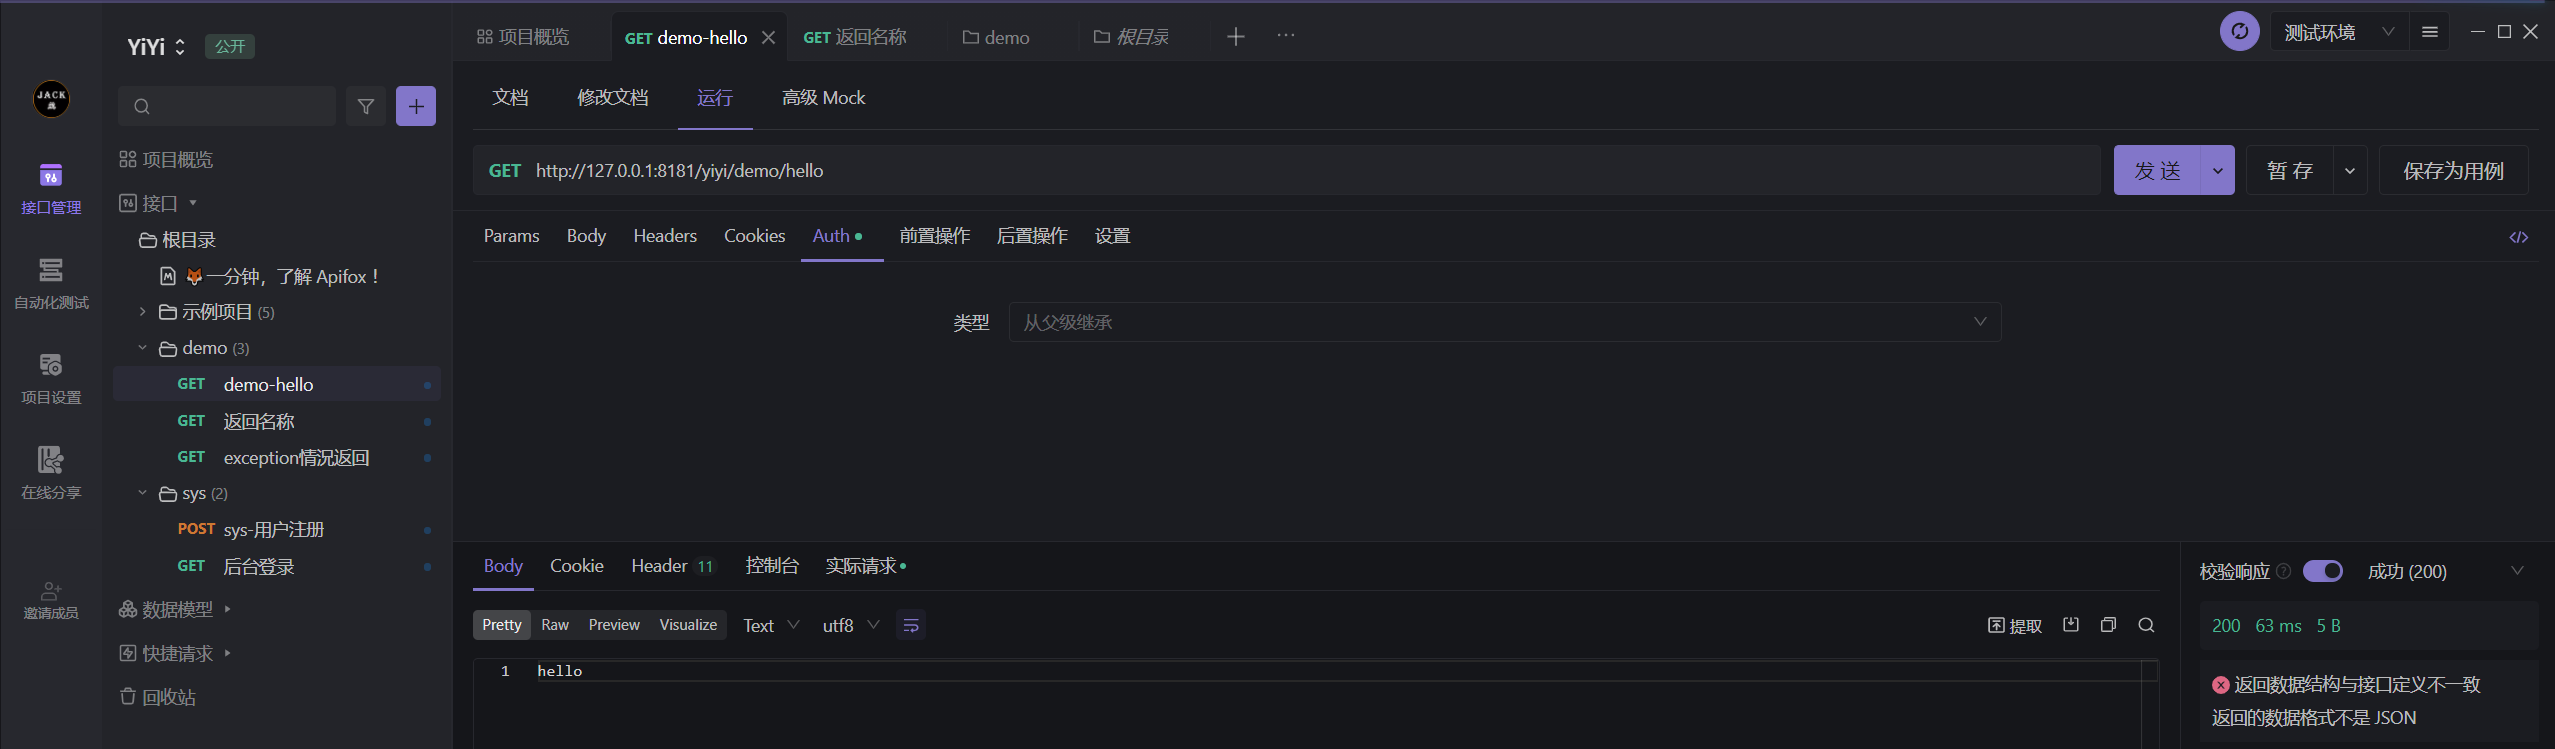Open the 在线分享 sidebar section
Viewport: 2555px width, 749px height.
click(x=51, y=474)
